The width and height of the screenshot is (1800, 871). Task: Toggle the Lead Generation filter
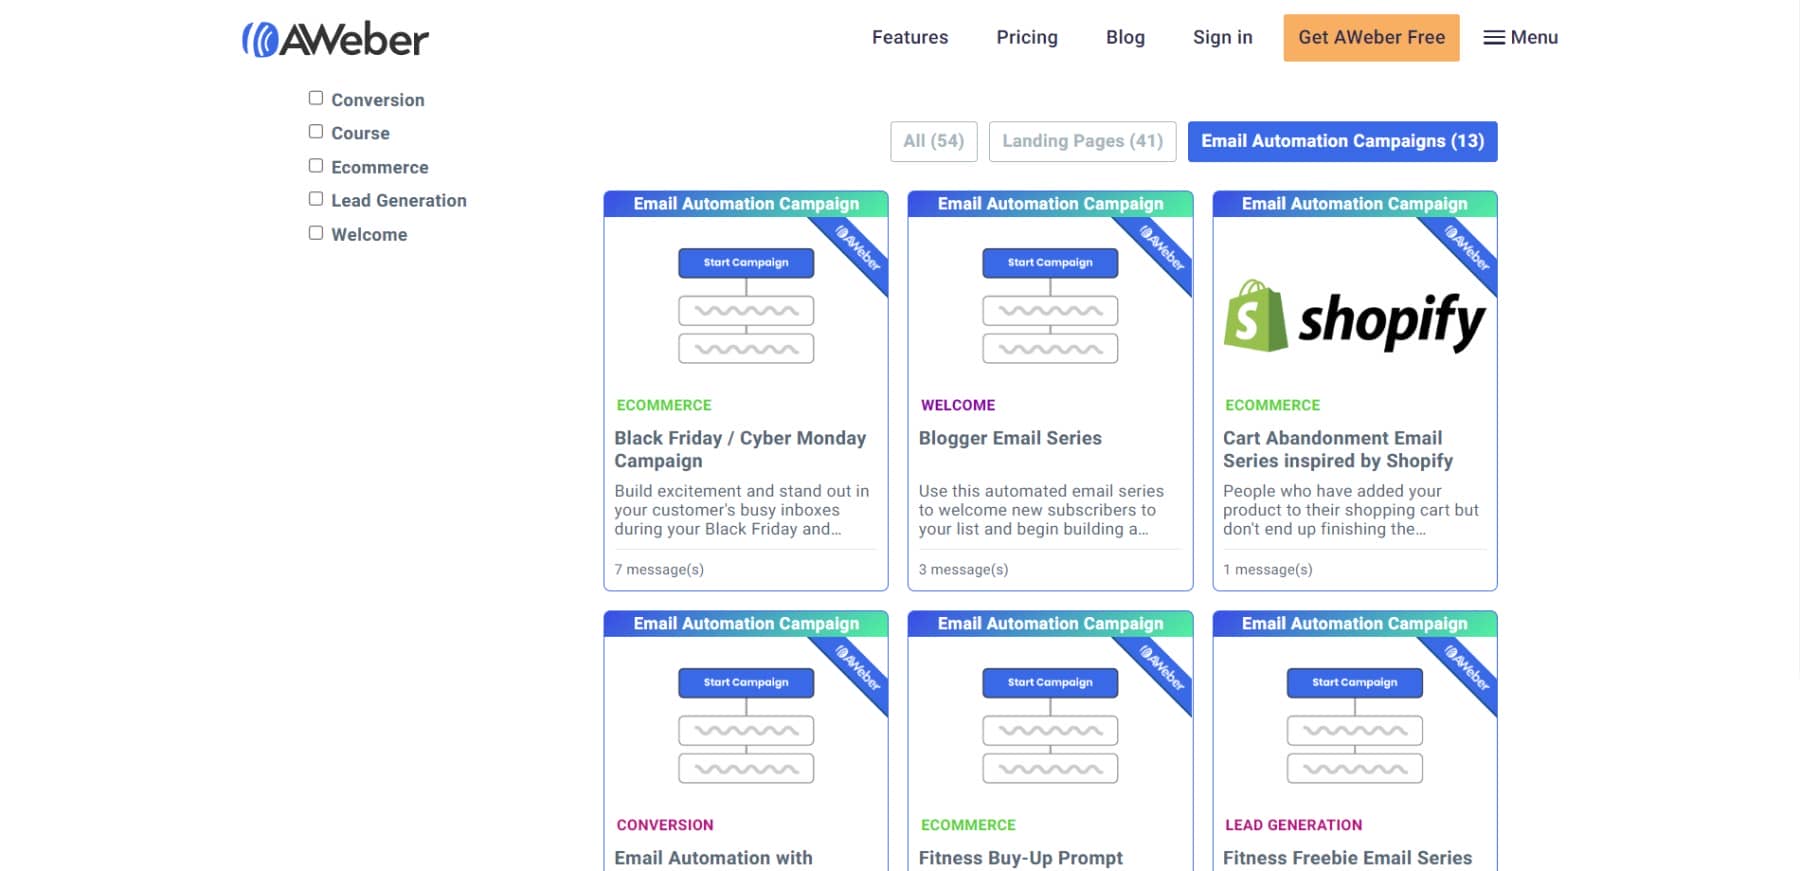(x=315, y=198)
